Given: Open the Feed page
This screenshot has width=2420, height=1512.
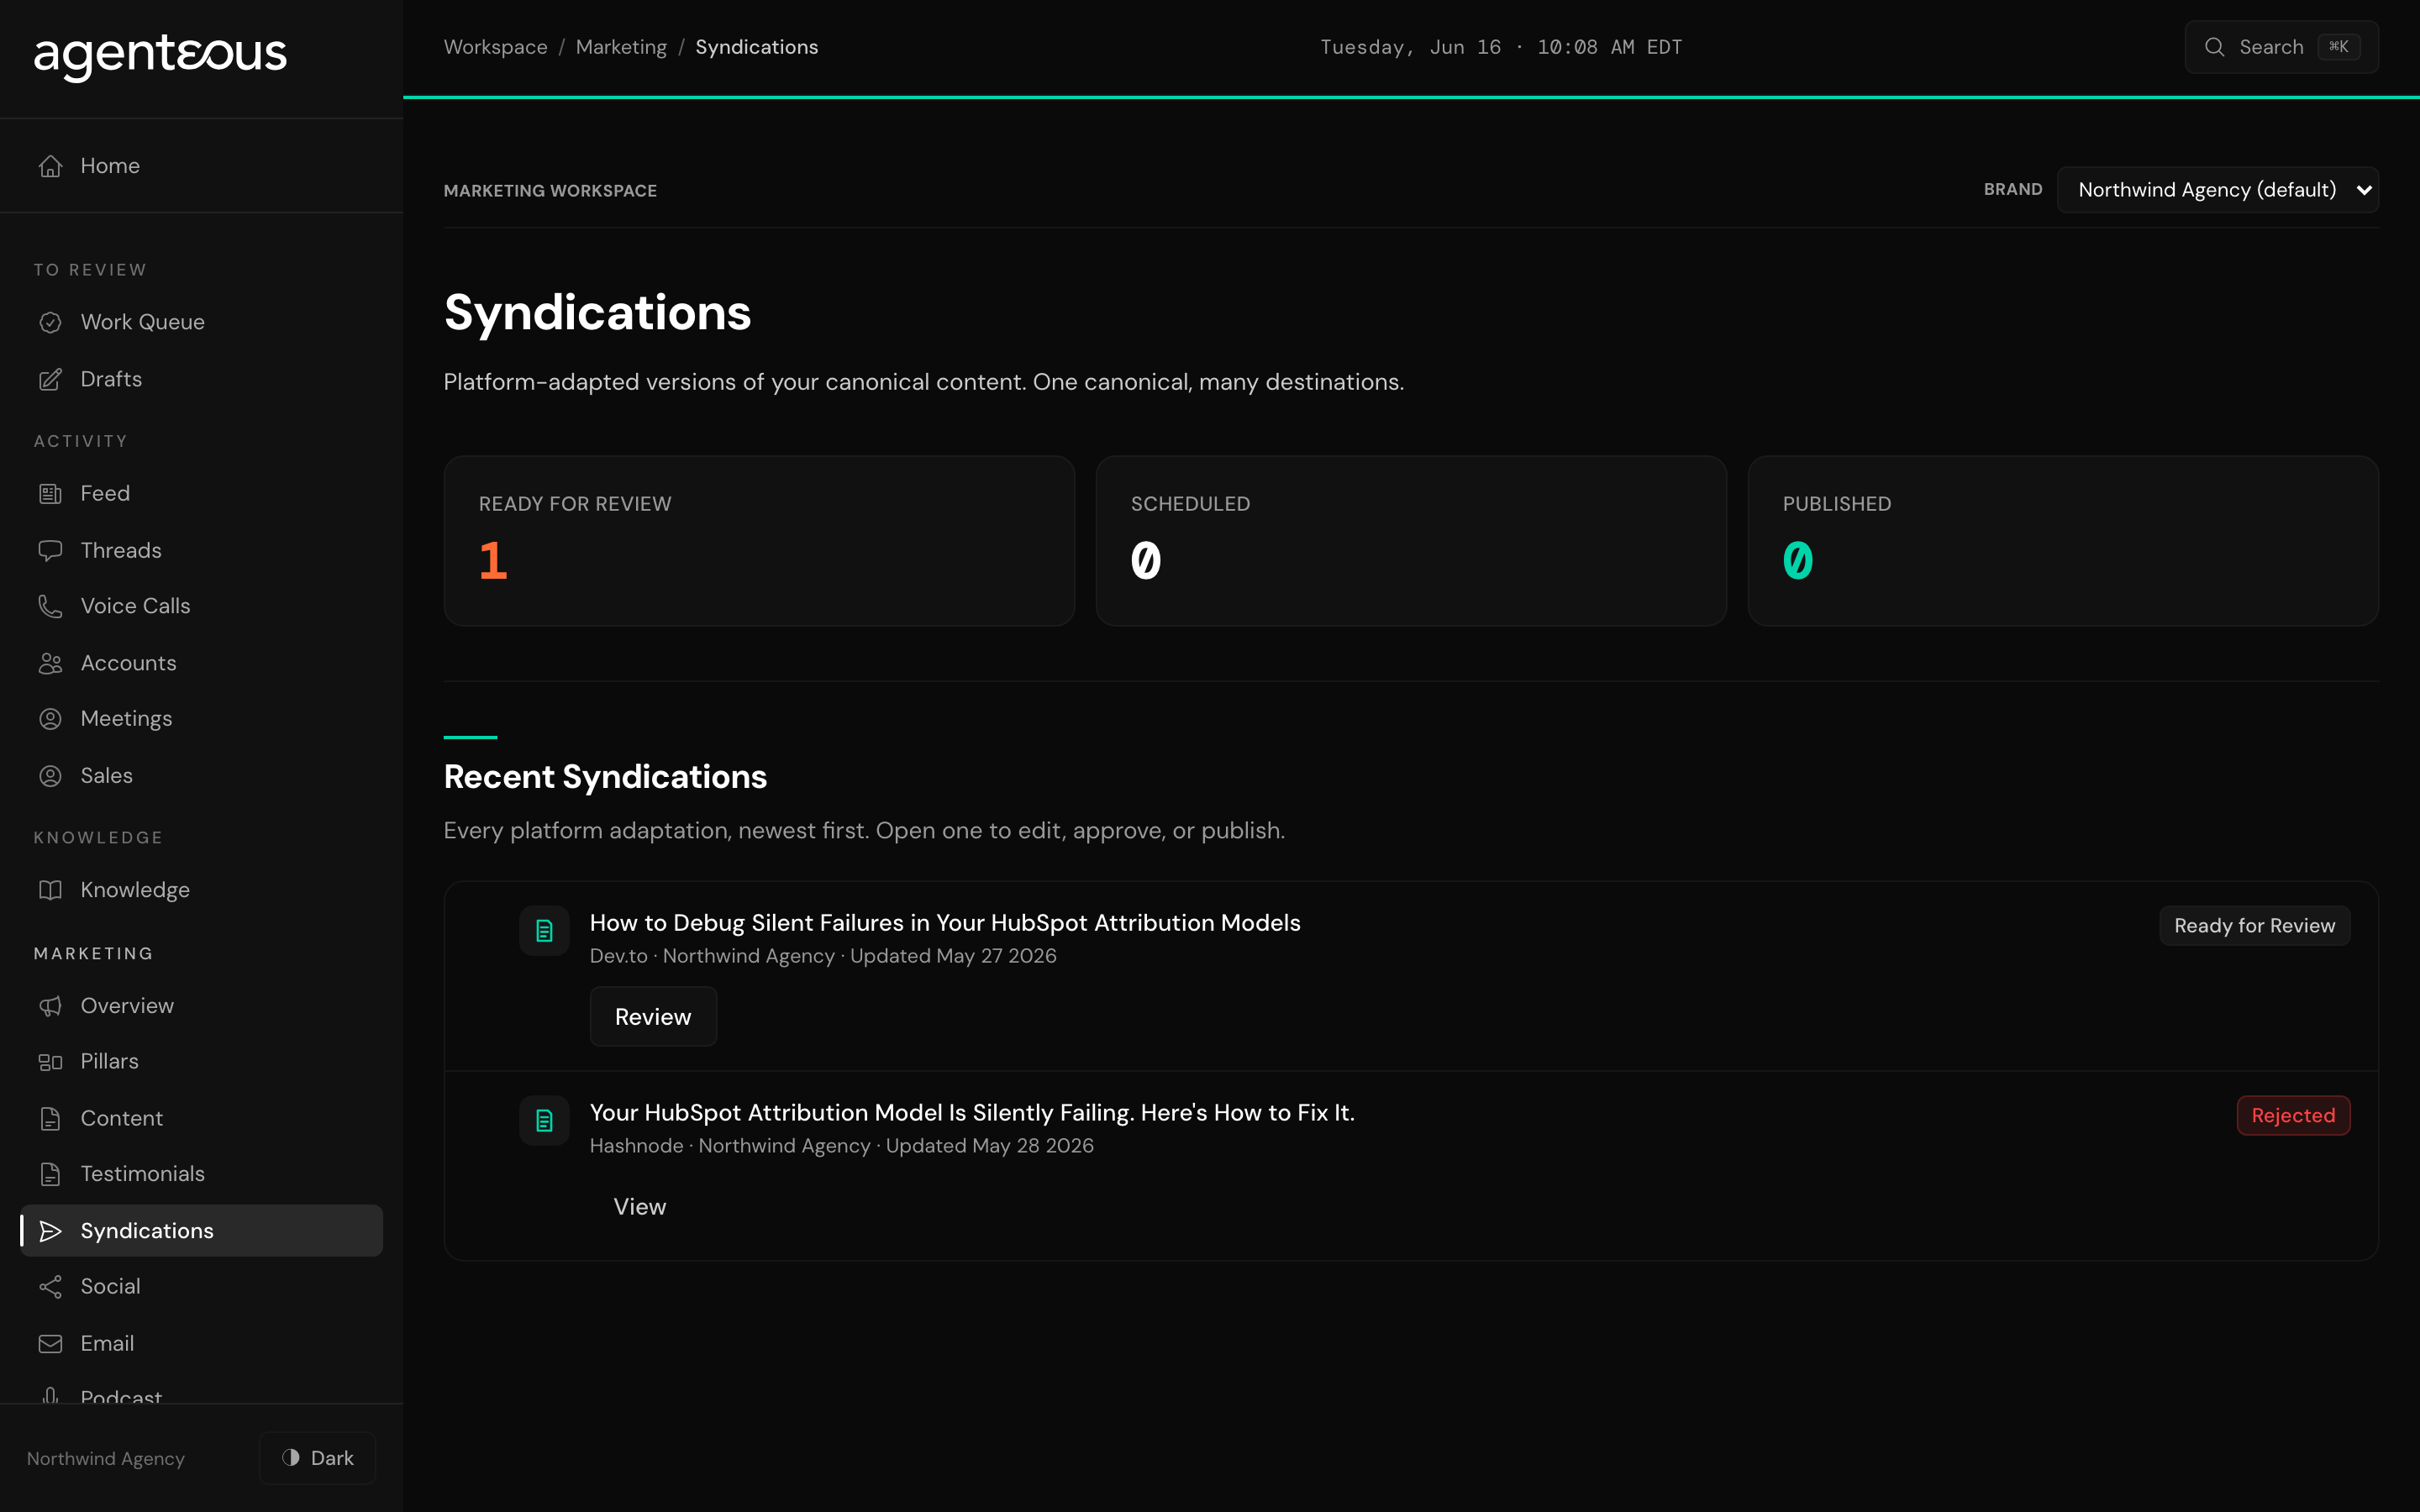Looking at the screenshot, I should [x=201, y=493].
